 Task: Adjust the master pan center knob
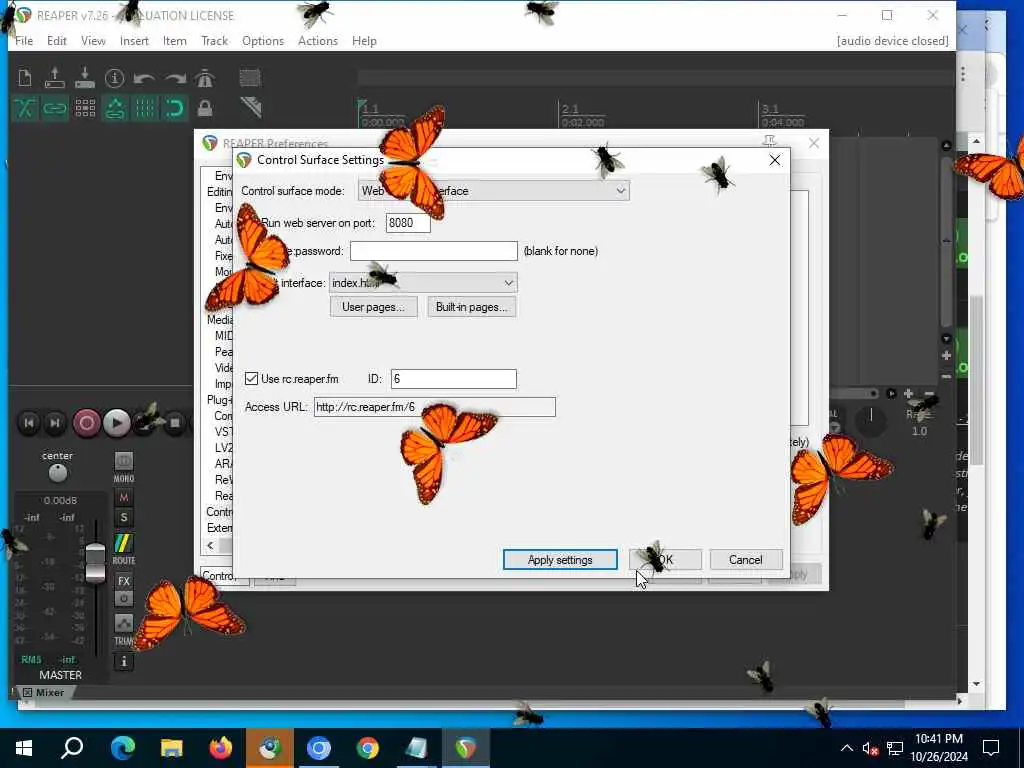tap(57, 472)
